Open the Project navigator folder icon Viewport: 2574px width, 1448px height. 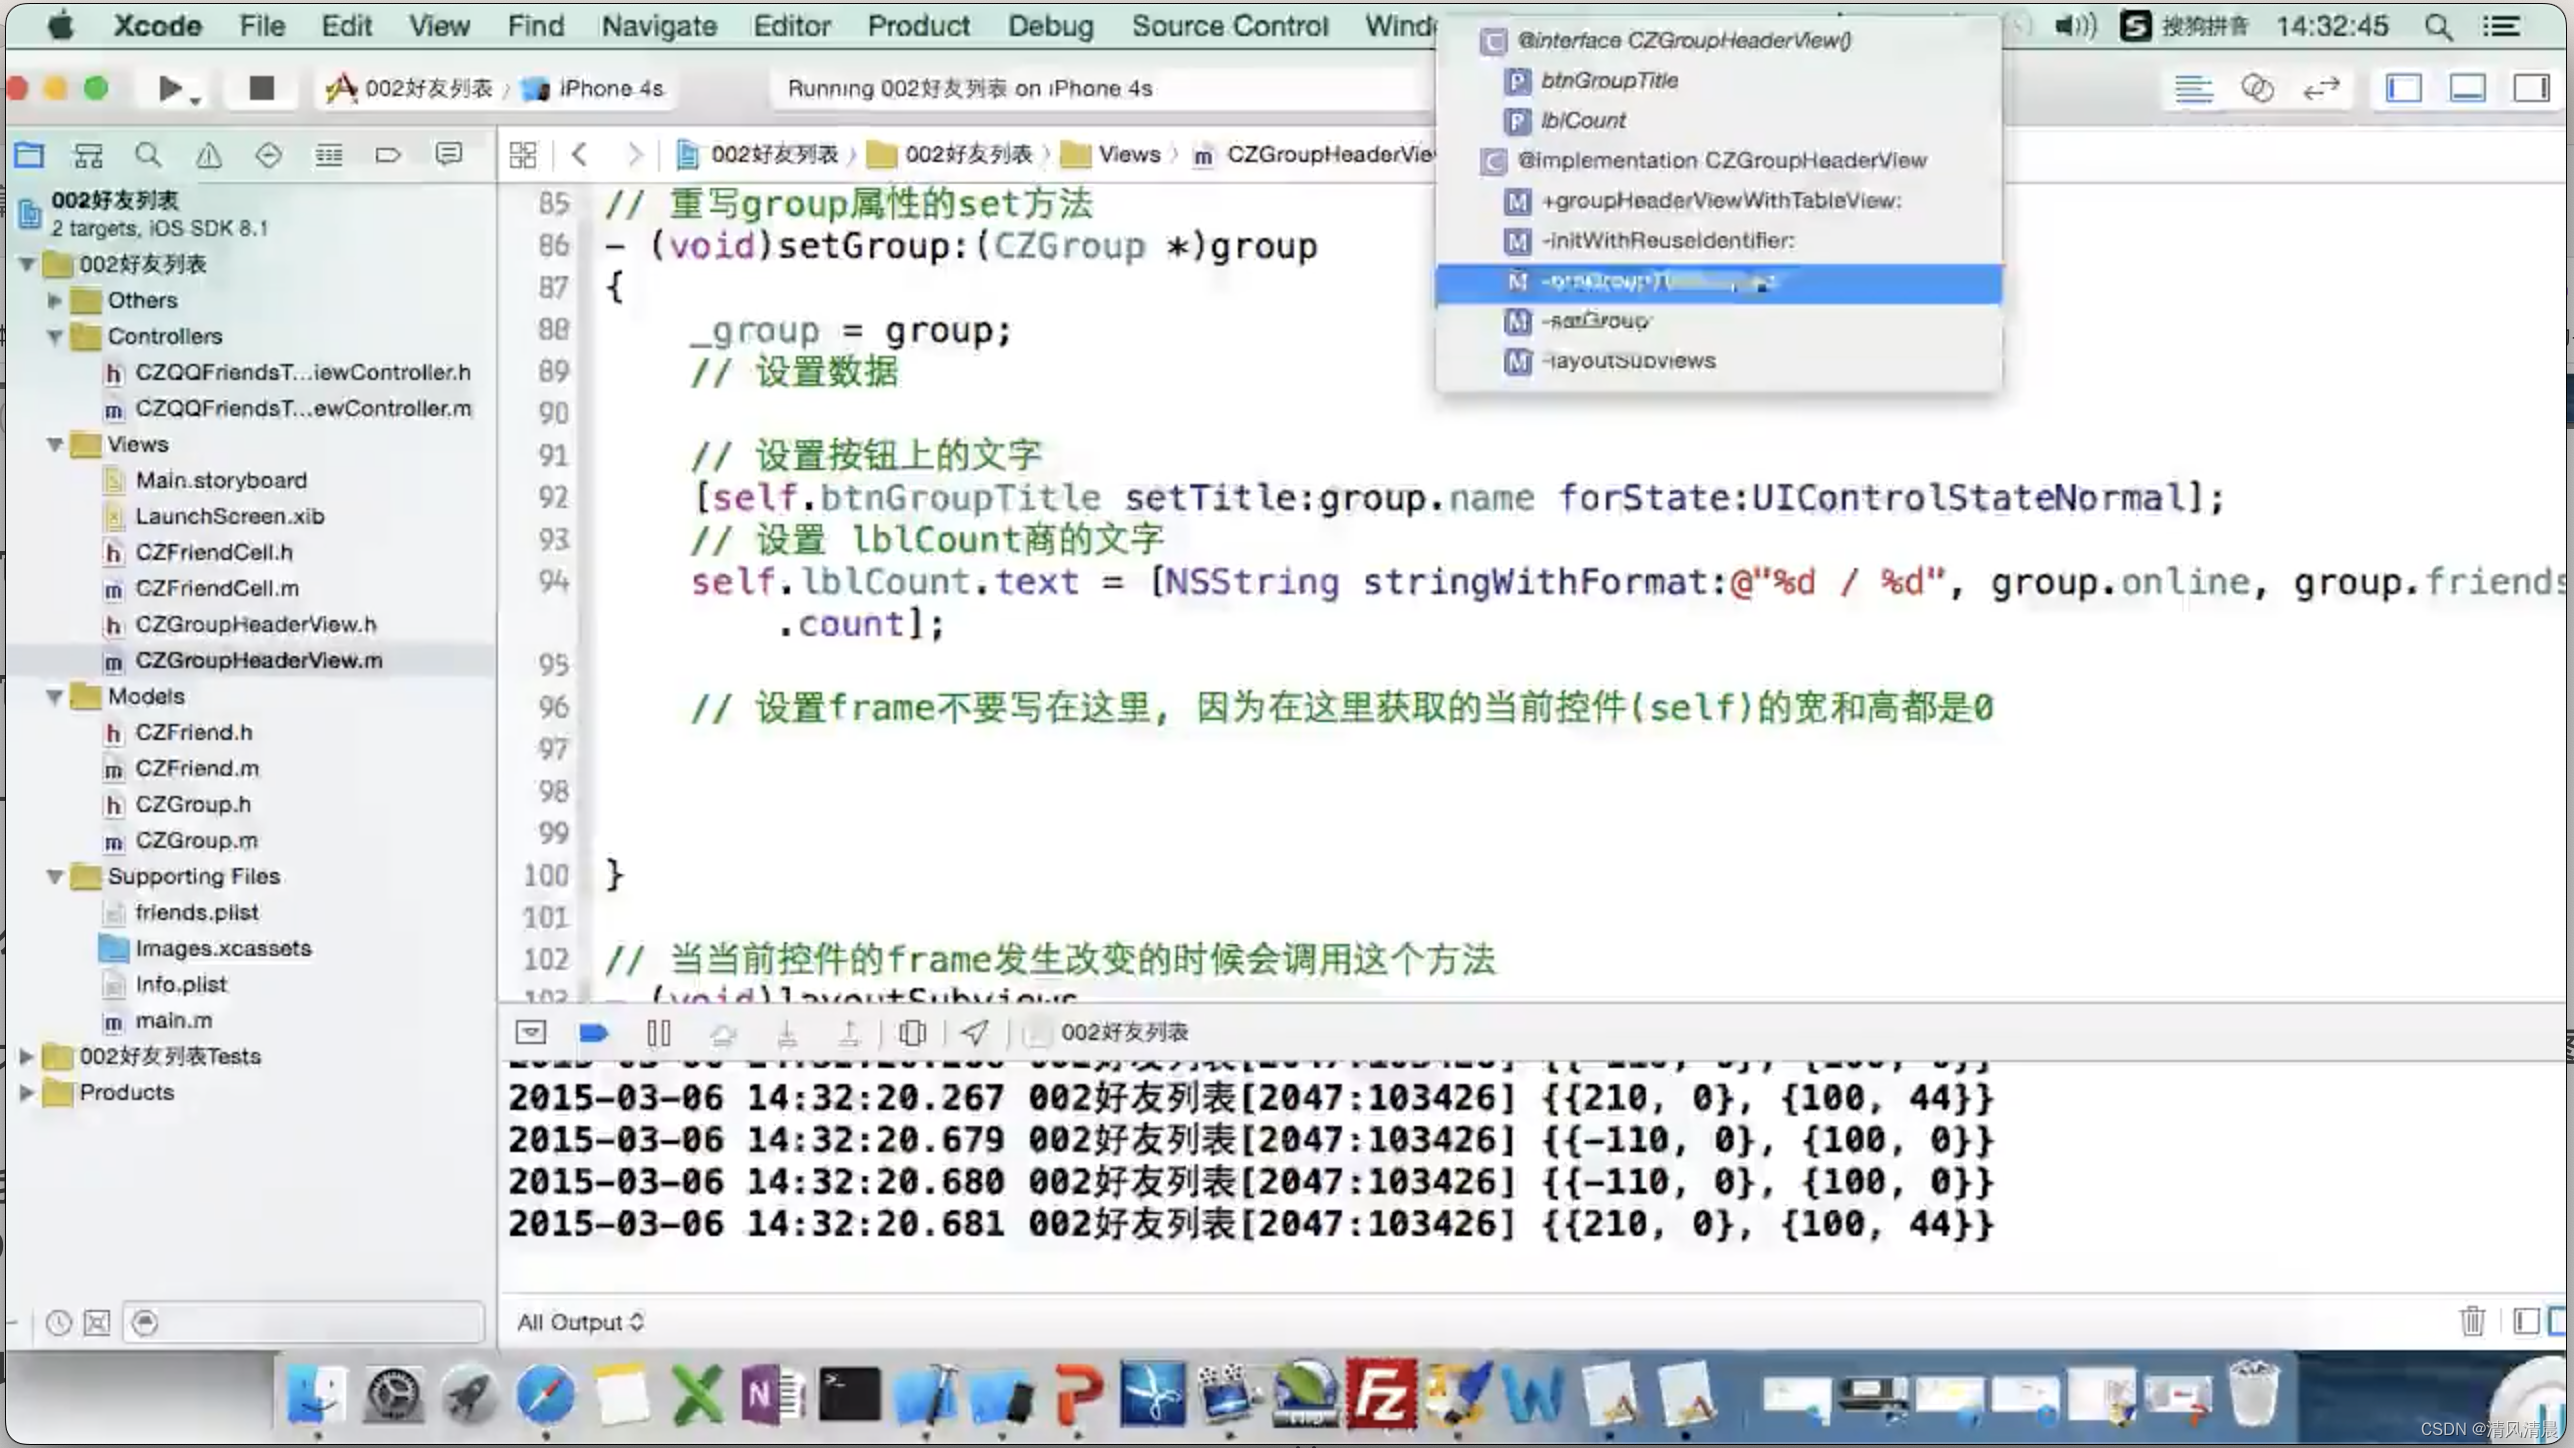click(x=29, y=155)
